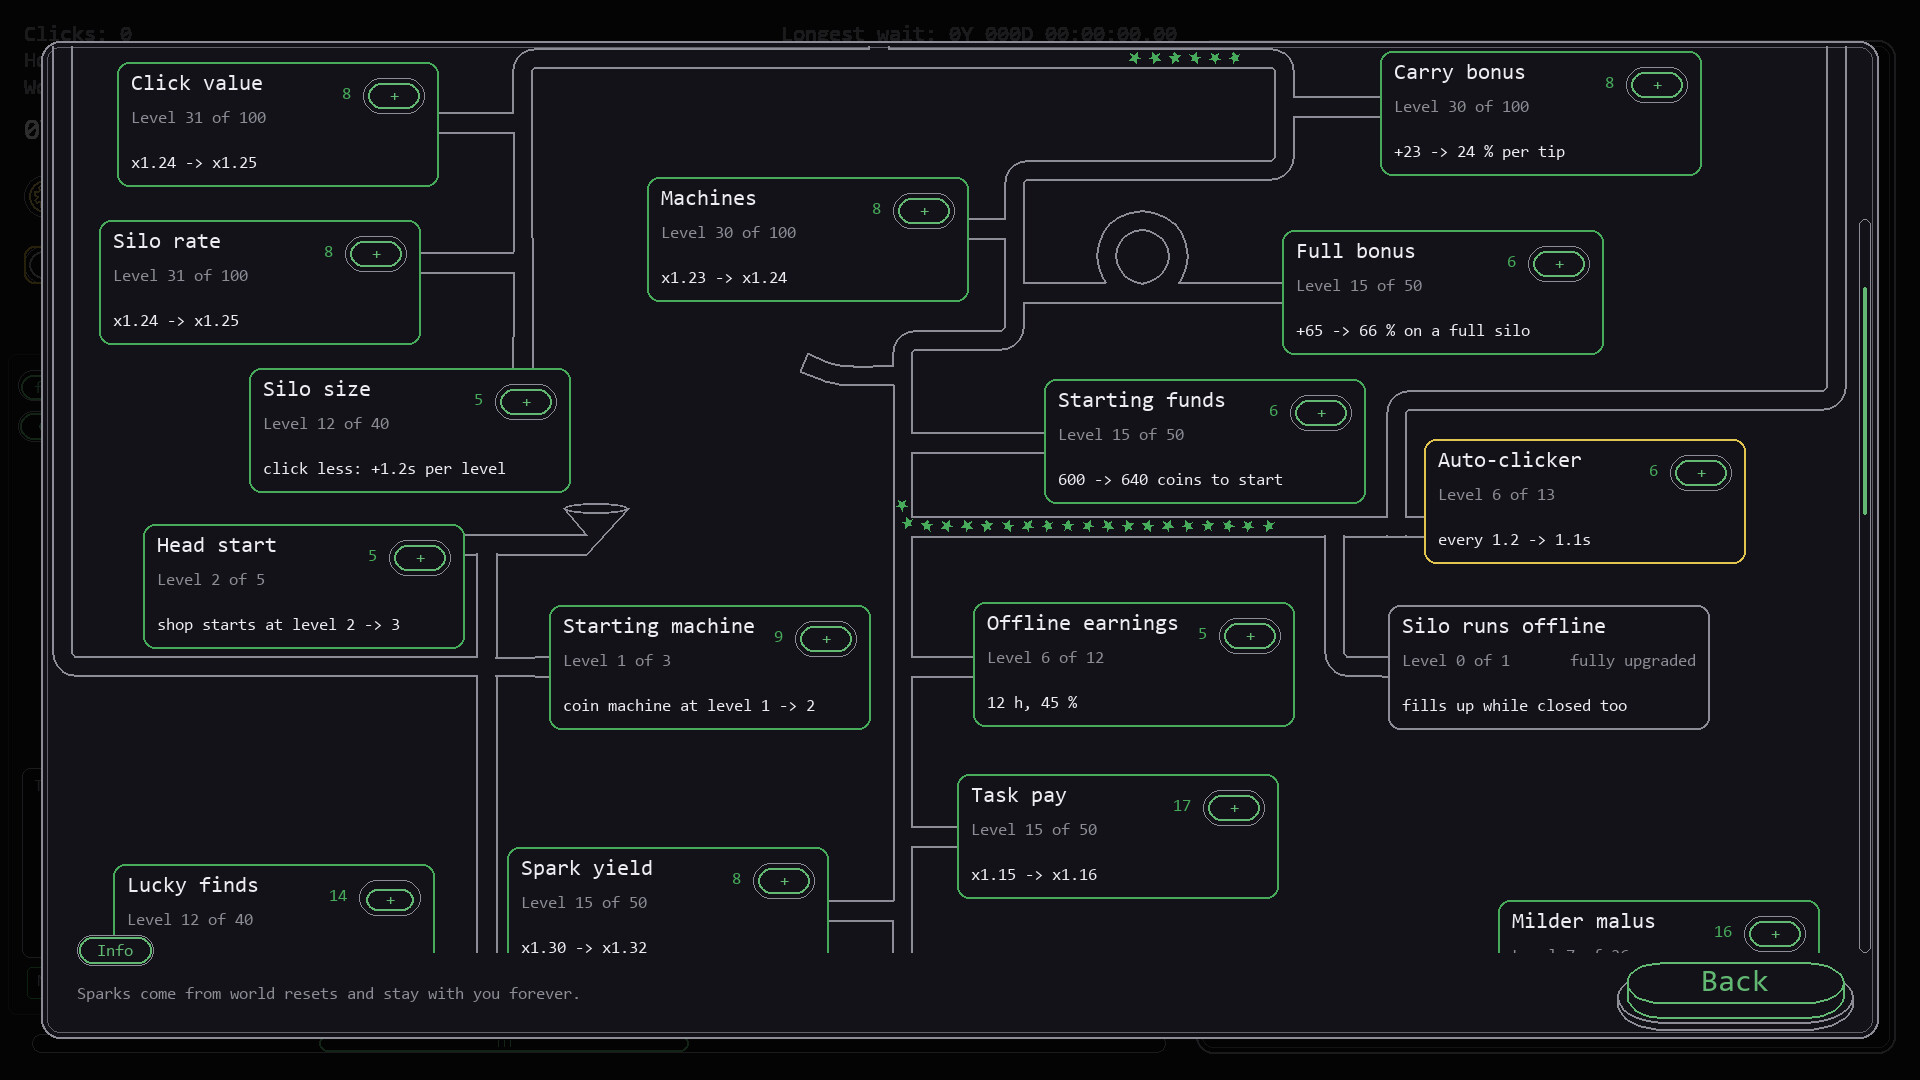This screenshot has width=1920, height=1080.
Task: Select 'x1.15 -> x1.16' under Task pay
Action: (x=1034, y=875)
